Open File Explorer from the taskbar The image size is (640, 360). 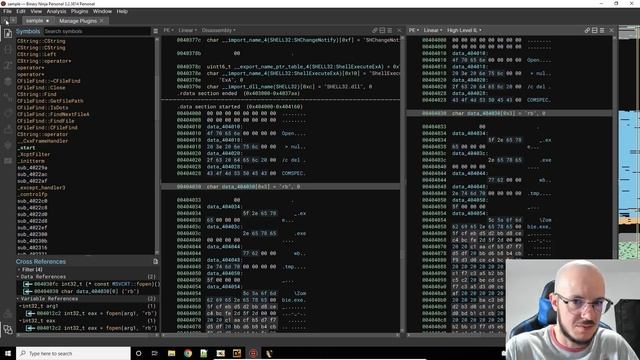coord(171,353)
